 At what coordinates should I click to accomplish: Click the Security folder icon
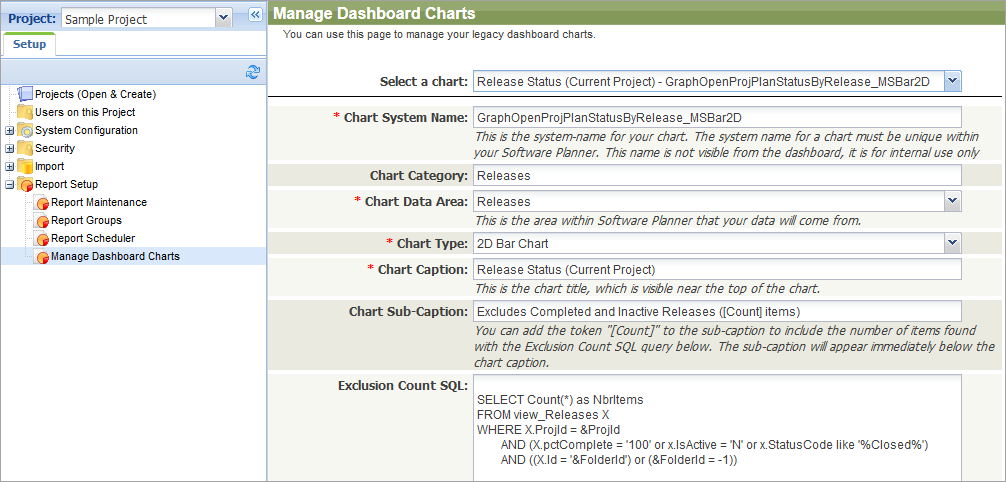pos(25,148)
